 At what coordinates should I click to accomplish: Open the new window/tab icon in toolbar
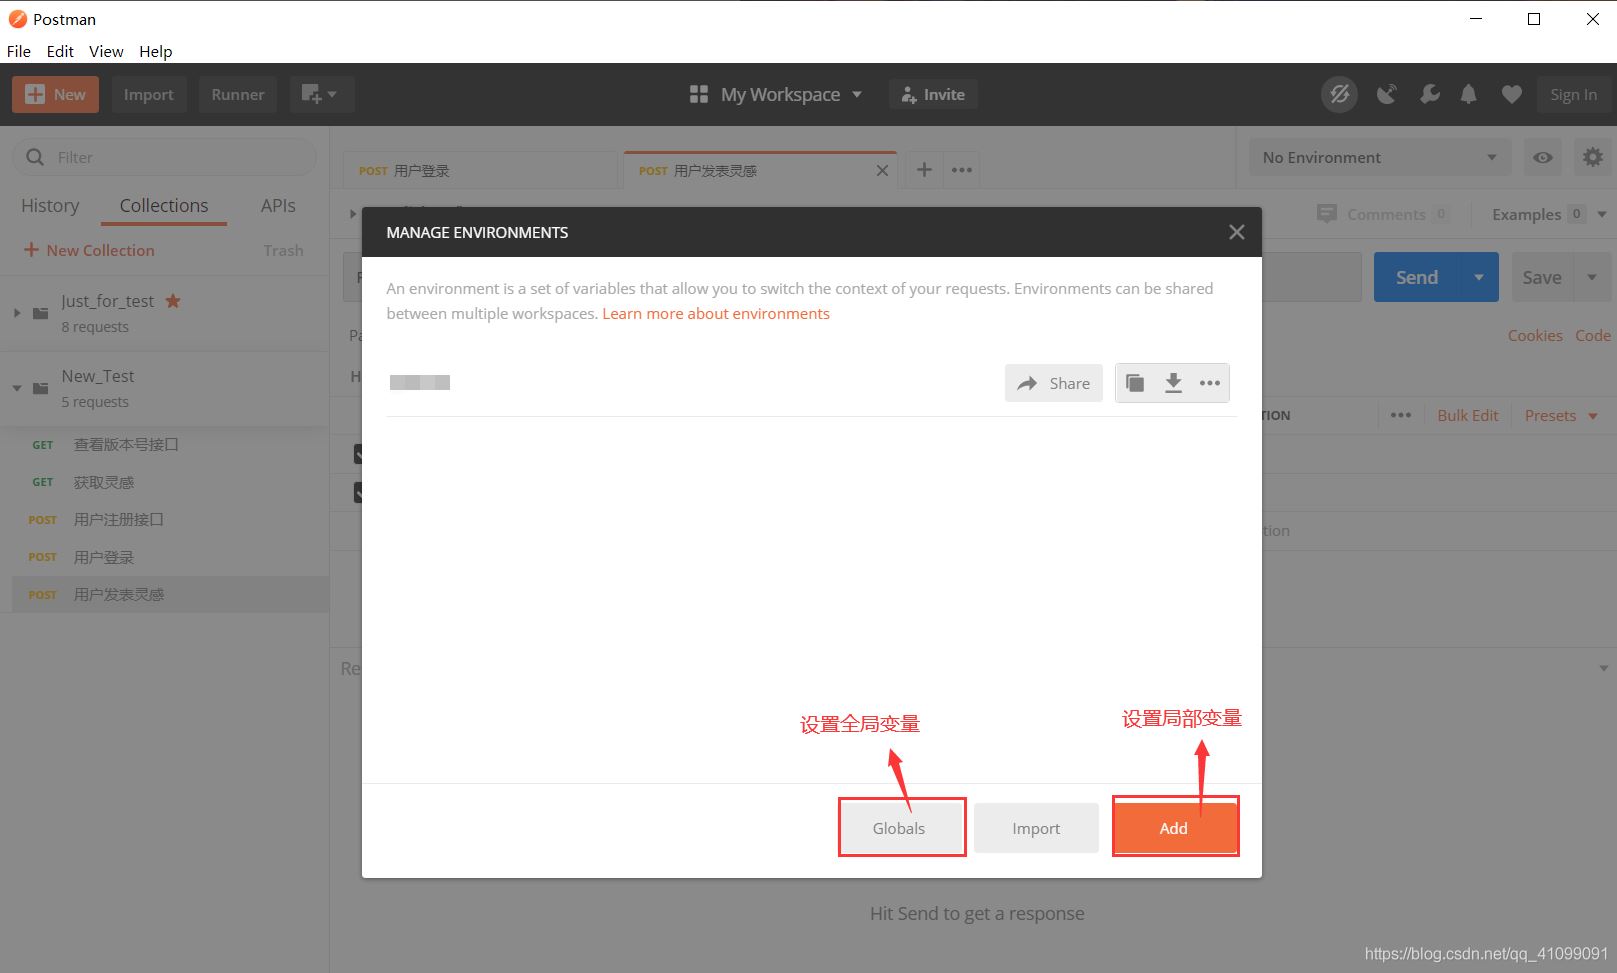[311, 94]
